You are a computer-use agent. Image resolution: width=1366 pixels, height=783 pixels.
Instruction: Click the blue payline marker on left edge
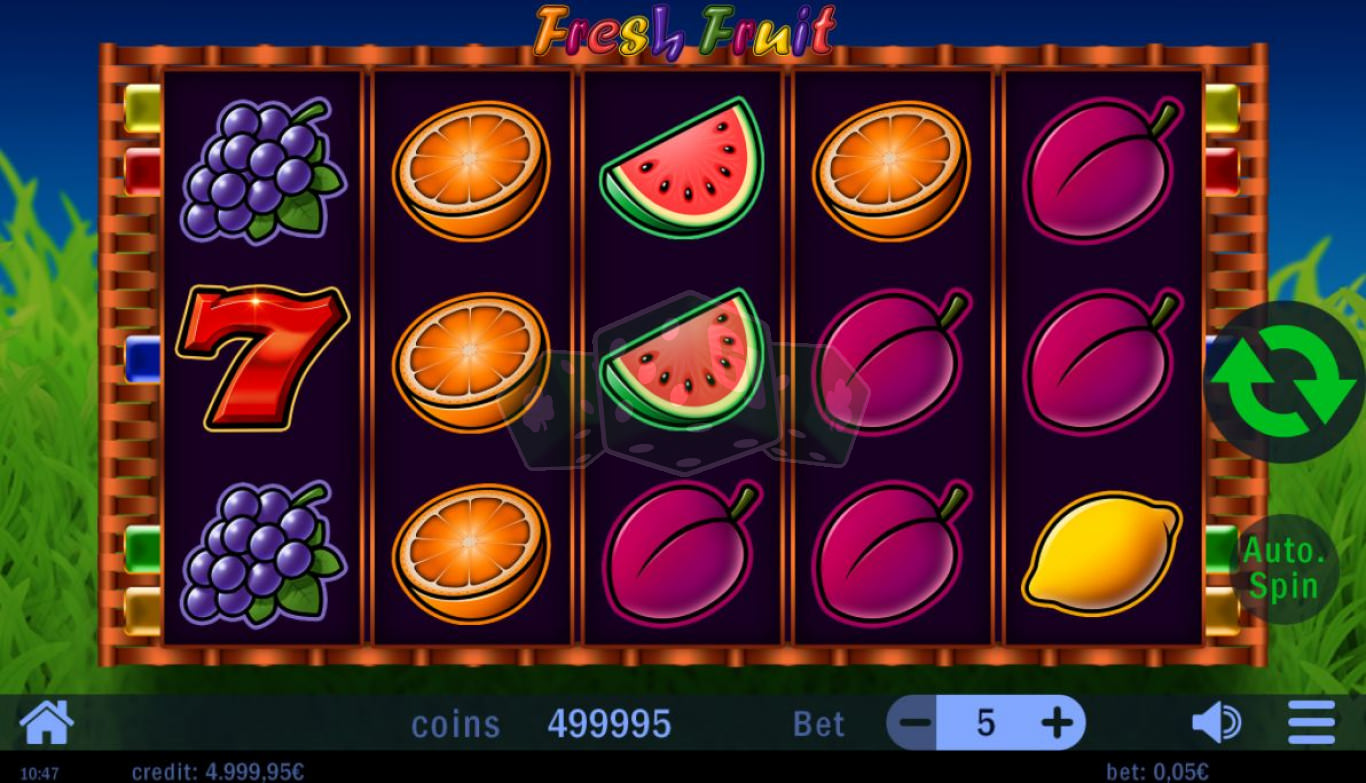pos(142,358)
